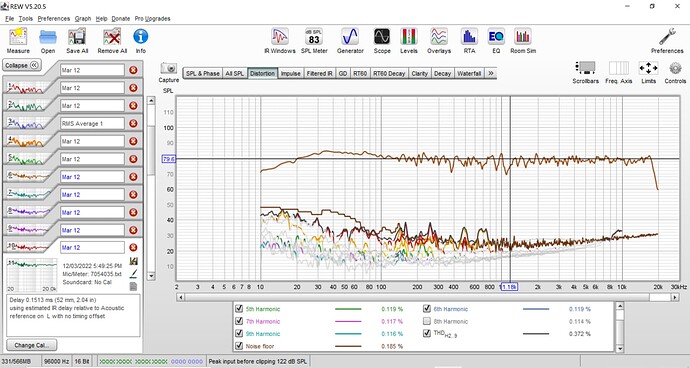Click the save measurement icon beside the date

[x=133, y=261]
